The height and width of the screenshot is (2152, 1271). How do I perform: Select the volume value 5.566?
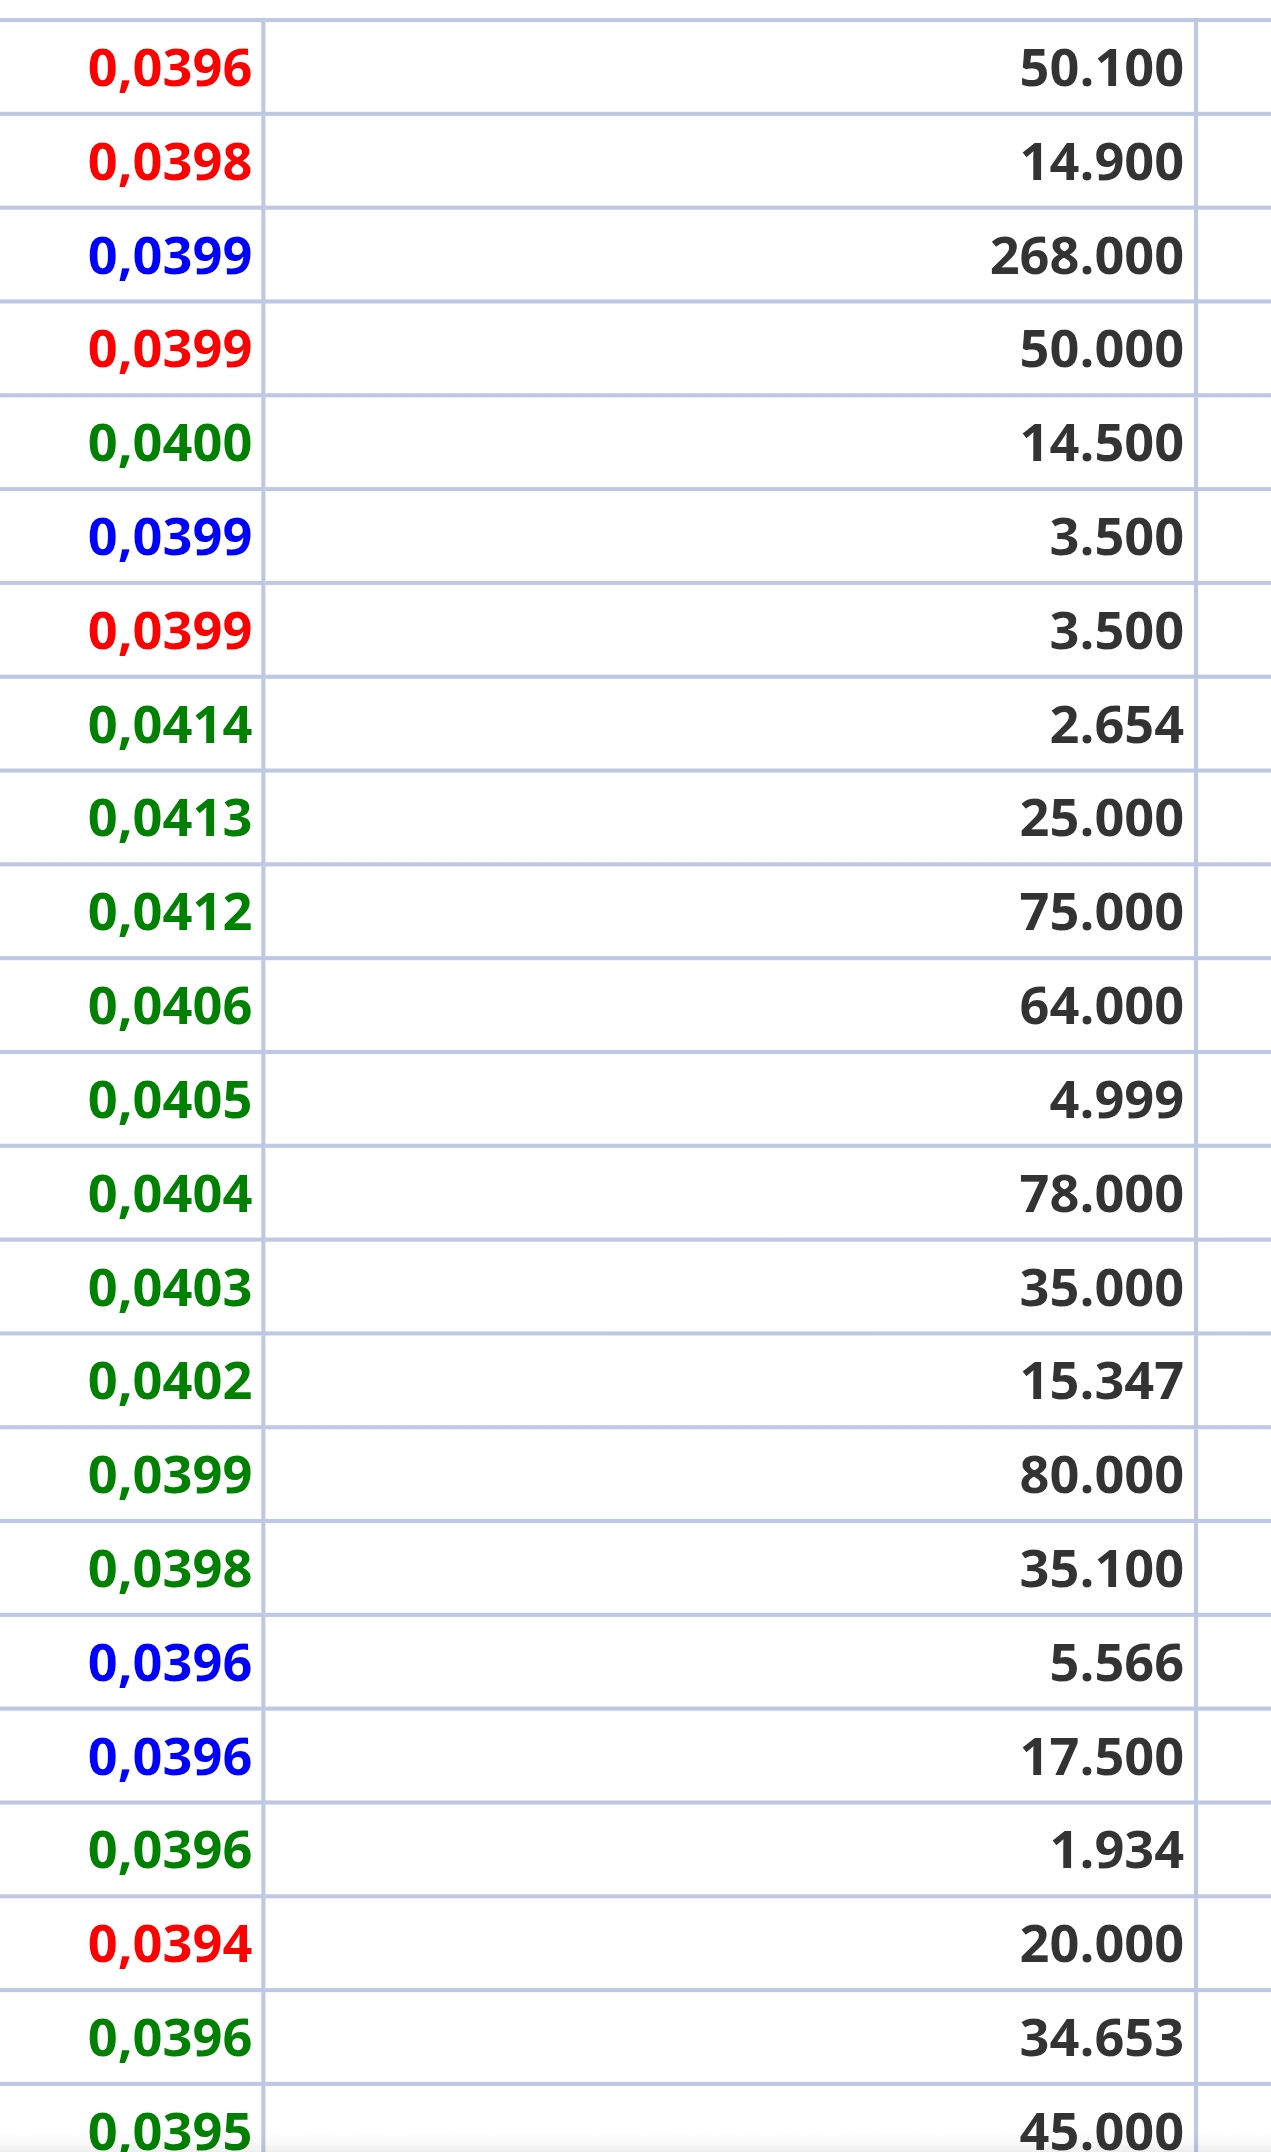1116,1663
